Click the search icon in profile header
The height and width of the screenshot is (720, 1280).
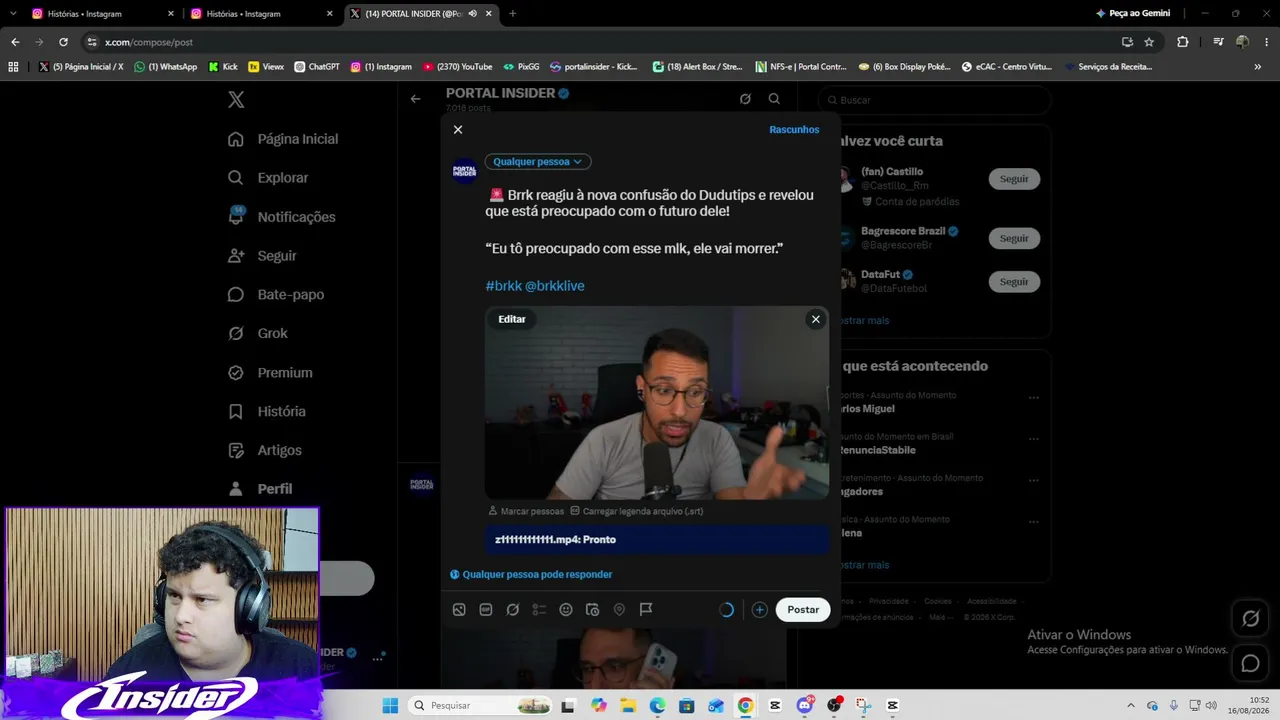[x=774, y=99]
